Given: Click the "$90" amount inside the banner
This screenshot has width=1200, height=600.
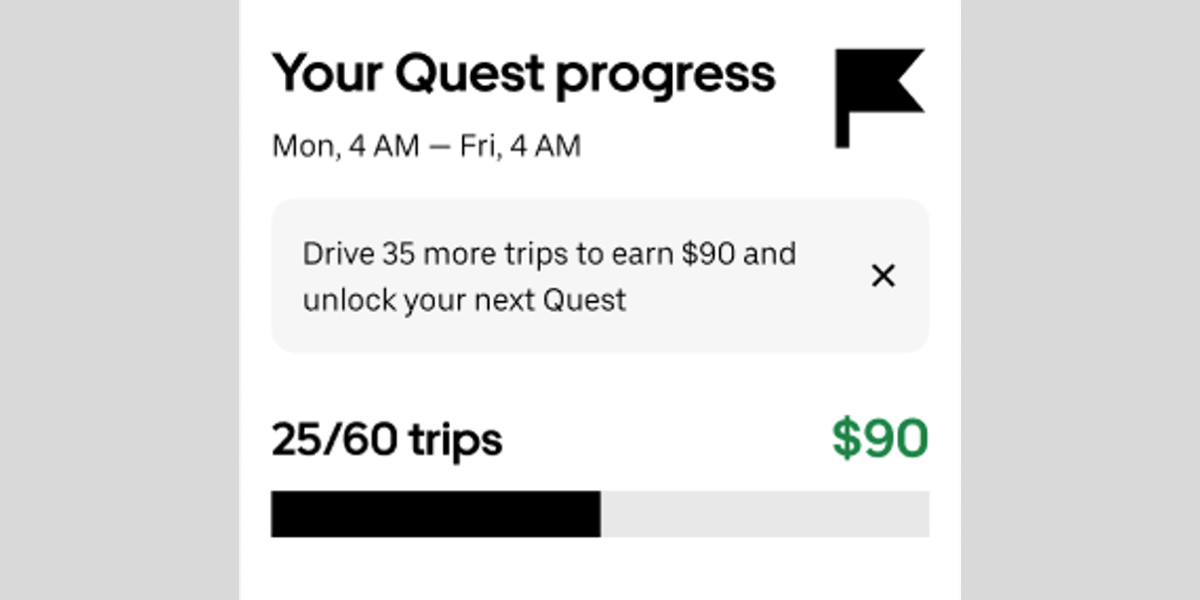Looking at the screenshot, I should coord(708,254).
